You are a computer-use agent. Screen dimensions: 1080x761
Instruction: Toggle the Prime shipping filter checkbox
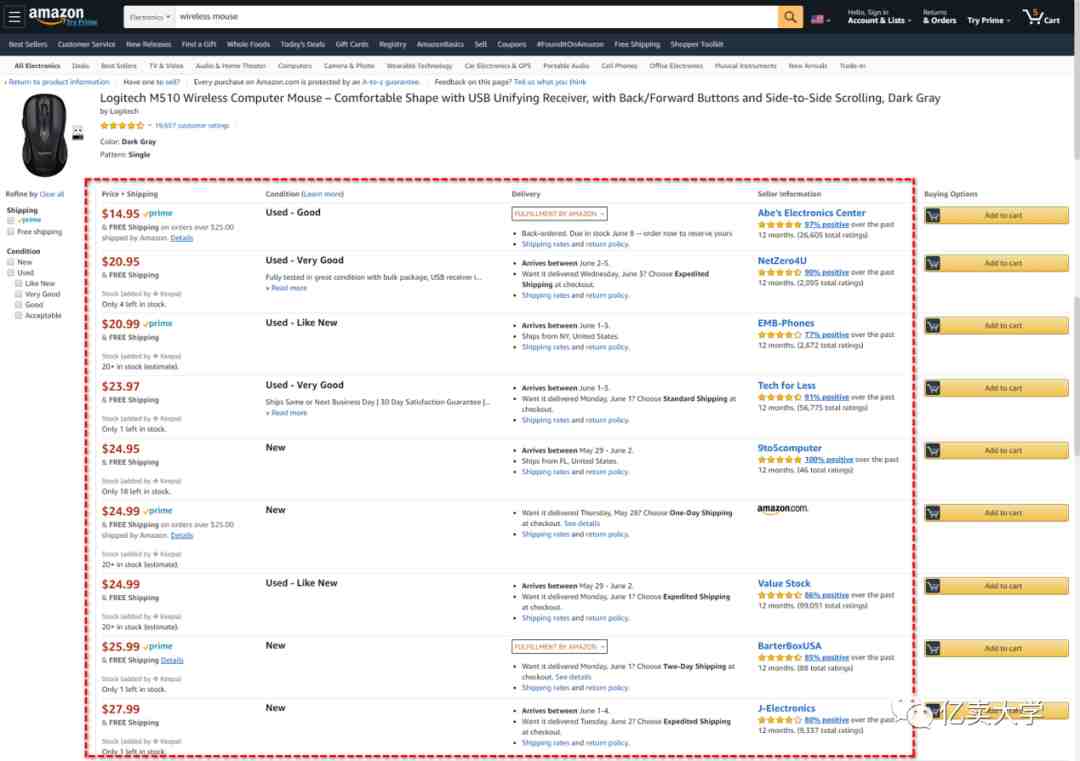10,220
